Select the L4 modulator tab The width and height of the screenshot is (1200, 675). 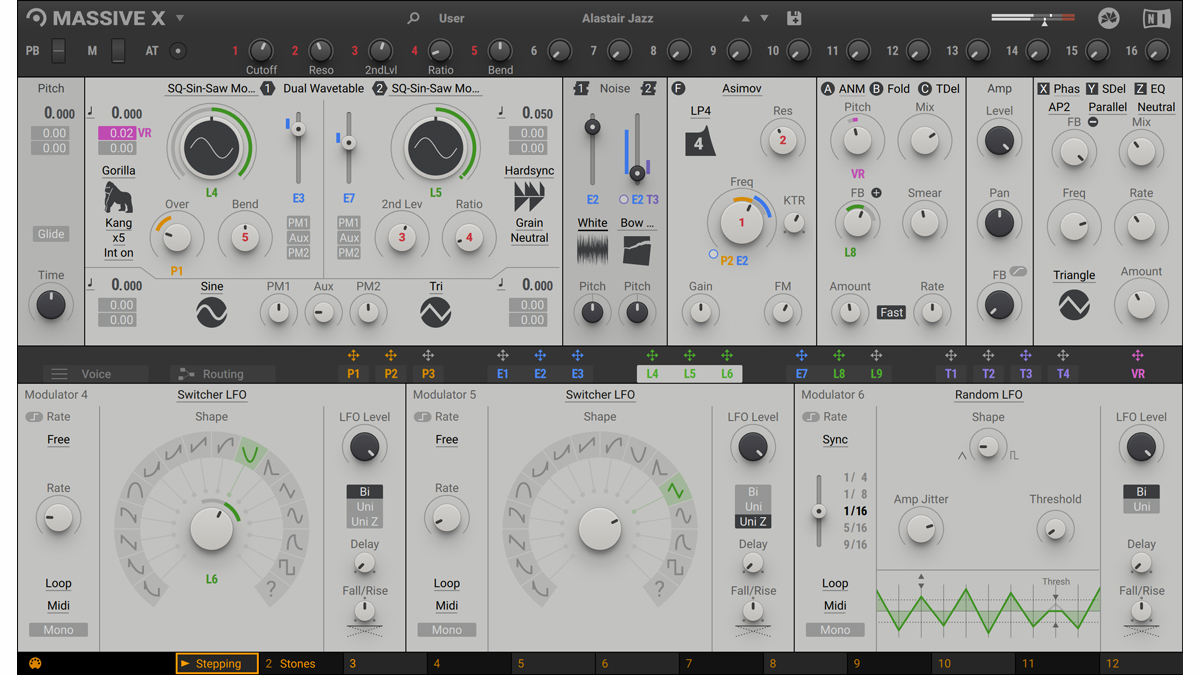click(652, 374)
